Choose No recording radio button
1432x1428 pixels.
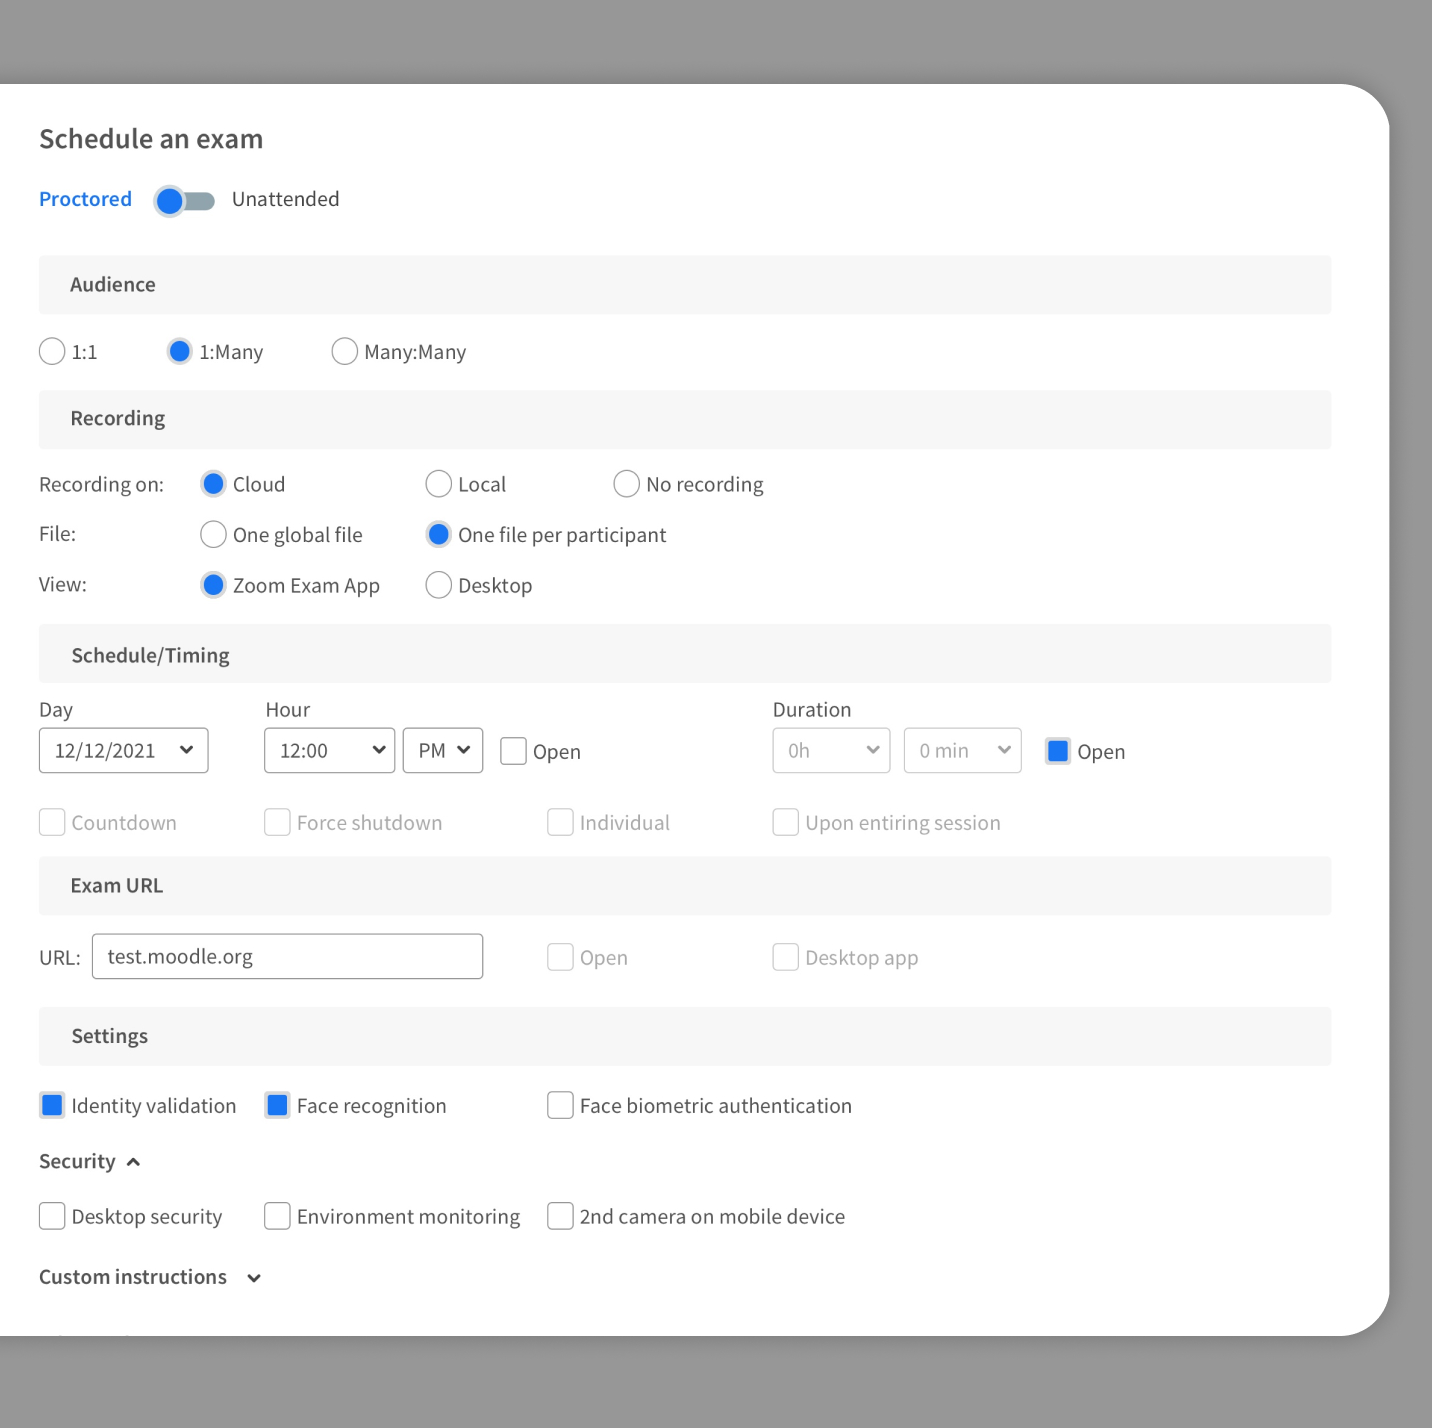click(x=626, y=484)
